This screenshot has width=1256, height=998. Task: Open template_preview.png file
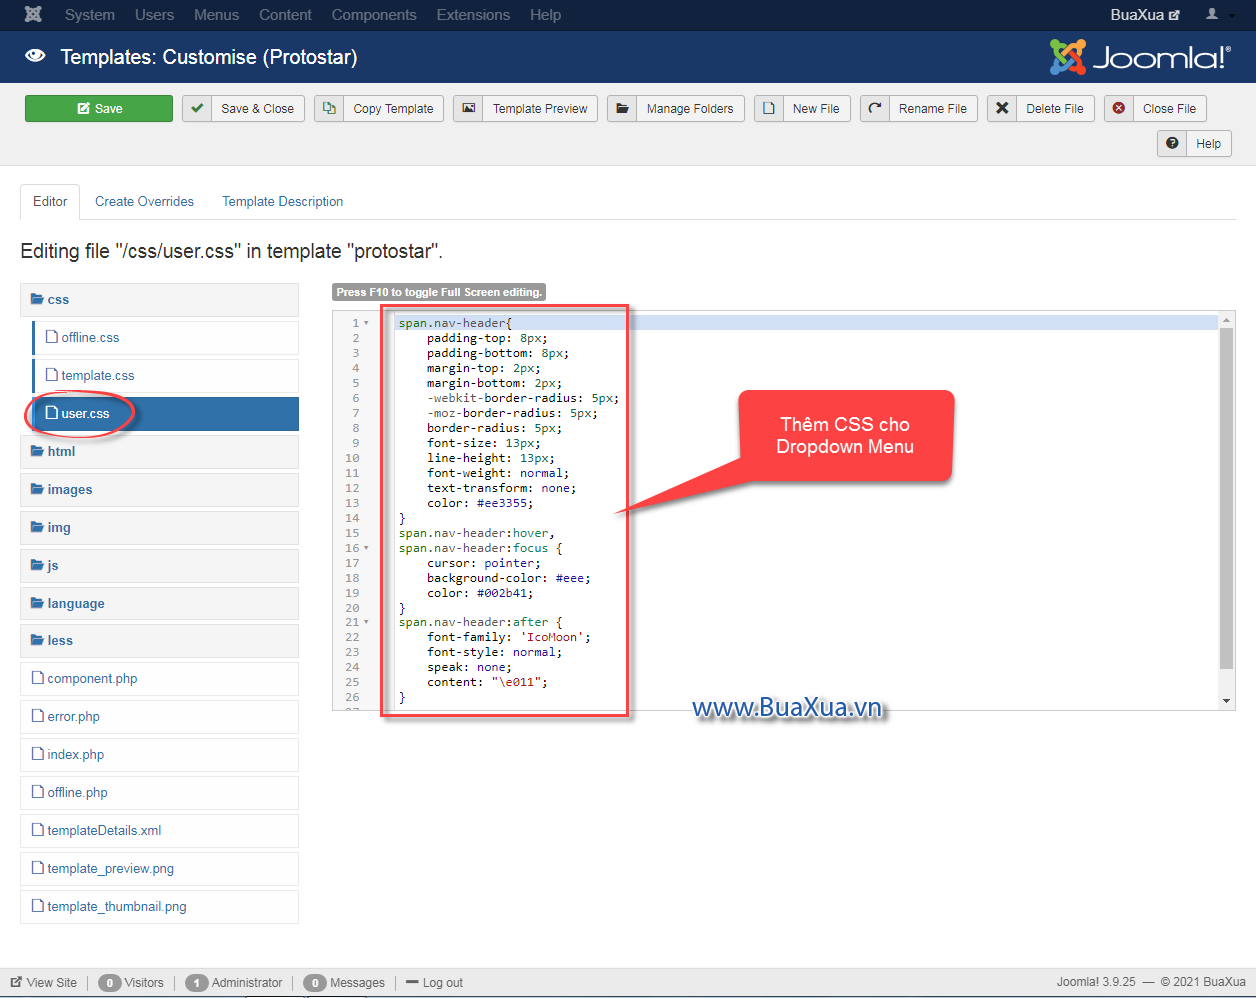pyautogui.click(x=159, y=869)
